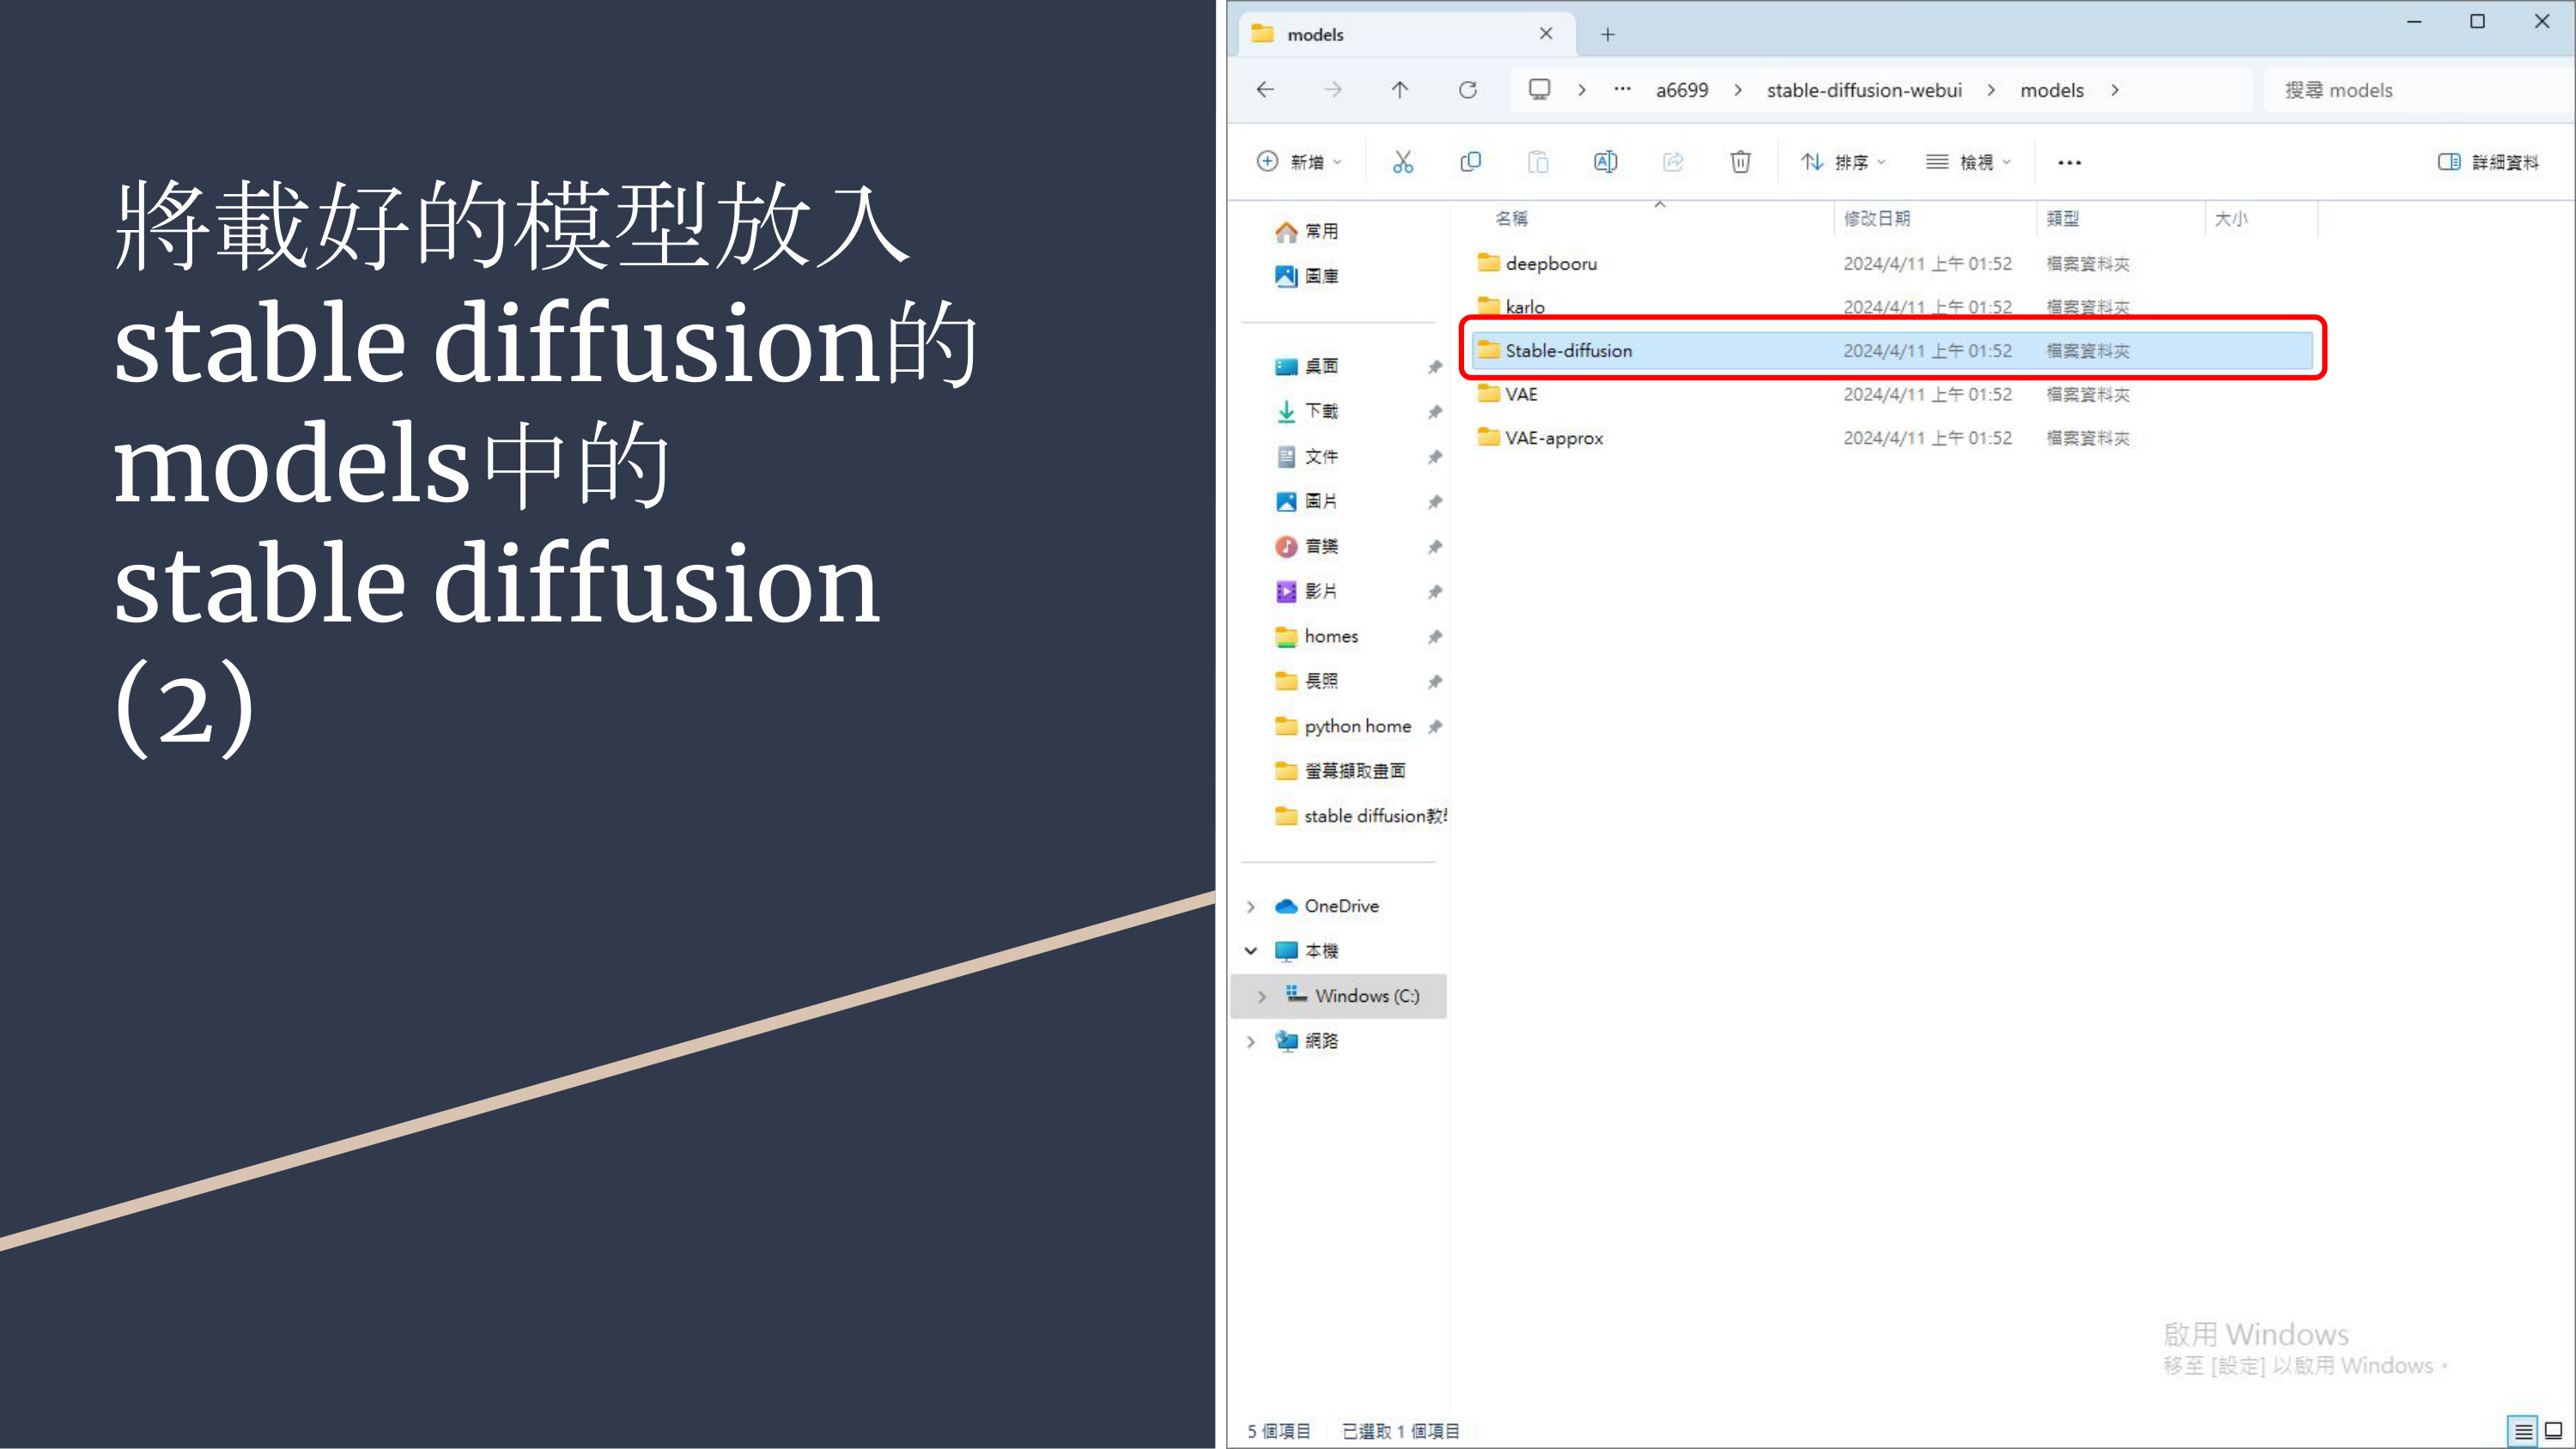The image size is (2576, 1449).
Task: Switch to details list view icon
Action: [x=2523, y=1431]
